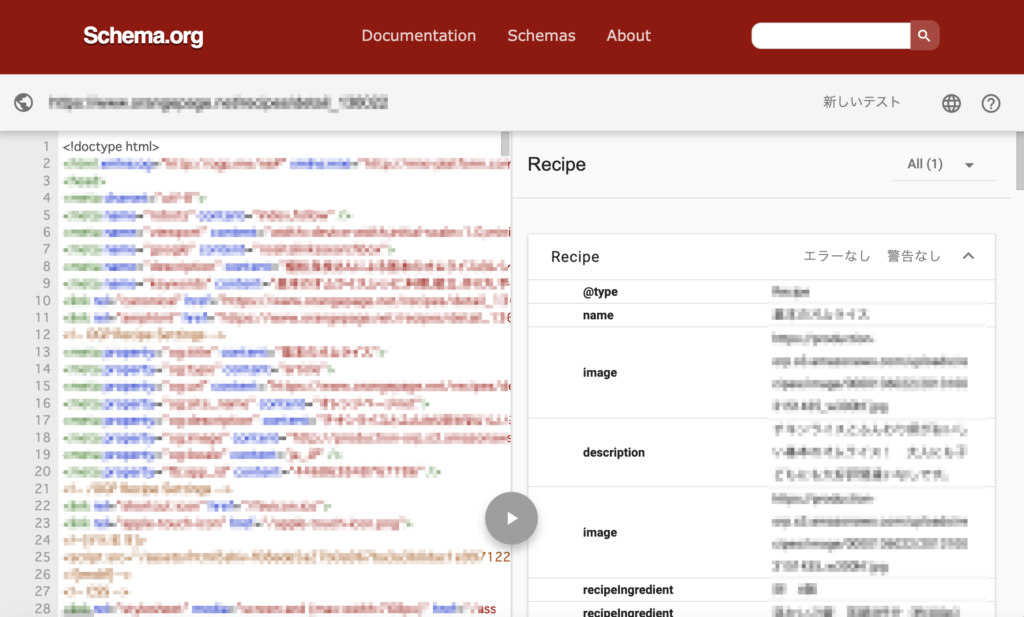Open the About menu item
The image size is (1024, 617).
[628, 36]
